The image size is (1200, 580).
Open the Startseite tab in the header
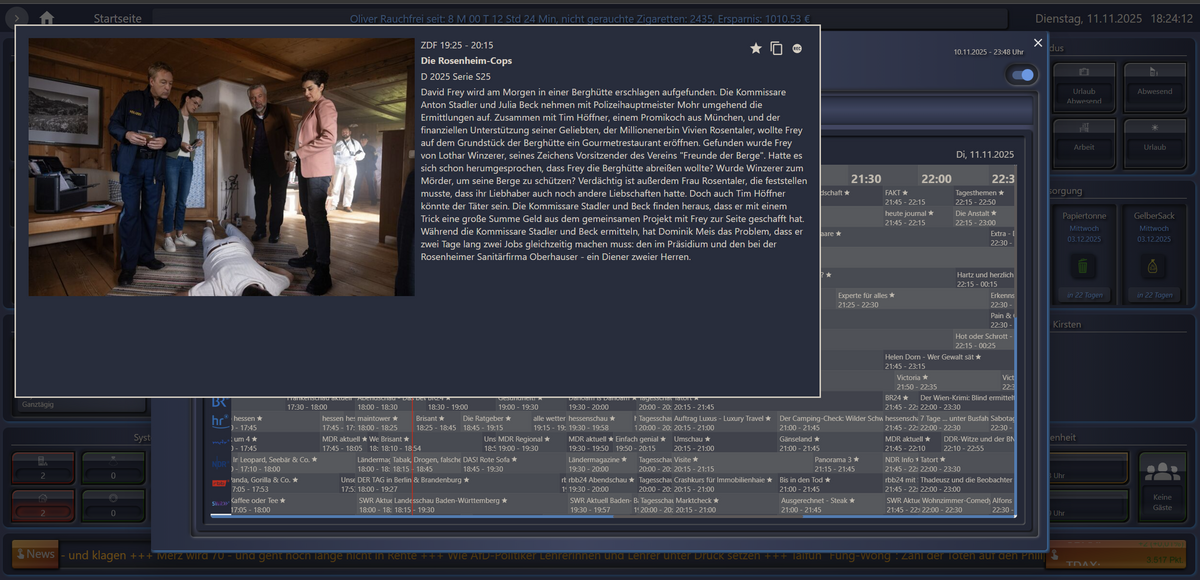(117, 19)
